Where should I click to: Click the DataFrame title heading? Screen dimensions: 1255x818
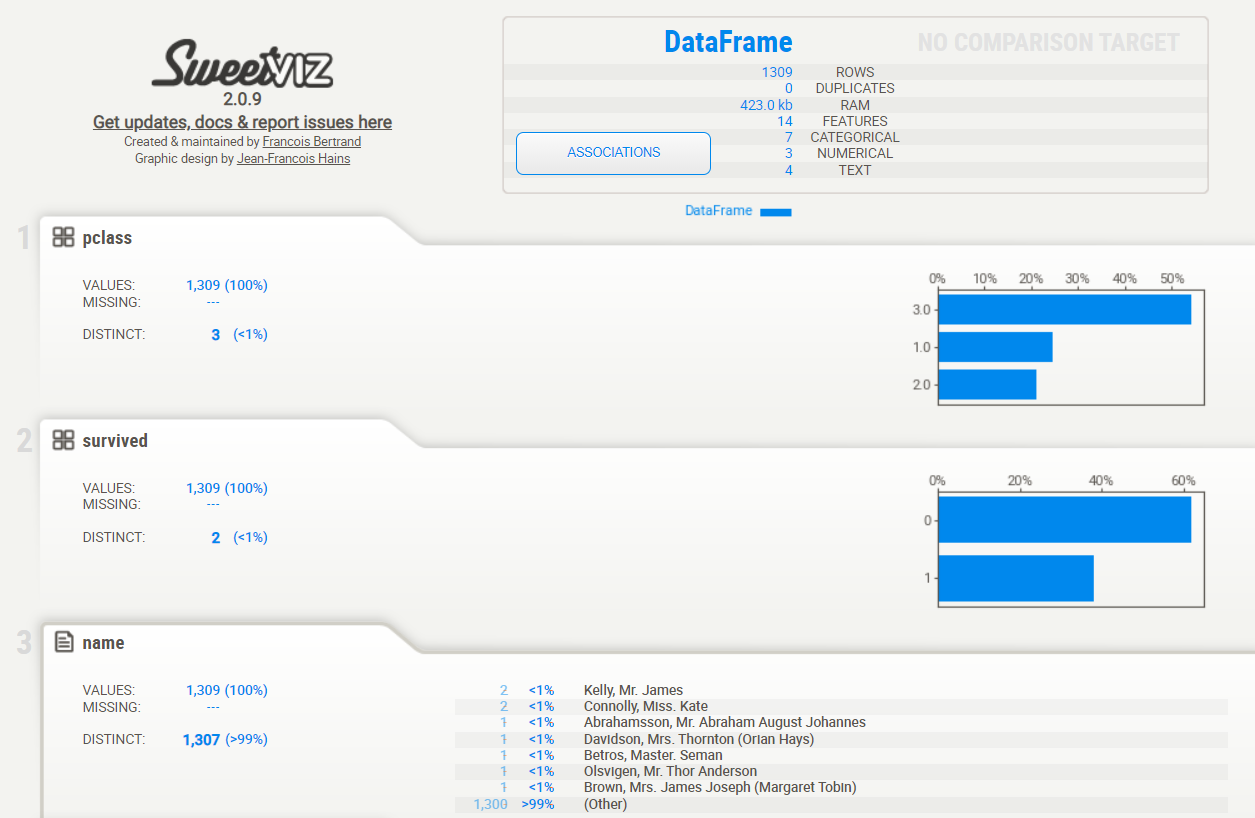(728, 42)
